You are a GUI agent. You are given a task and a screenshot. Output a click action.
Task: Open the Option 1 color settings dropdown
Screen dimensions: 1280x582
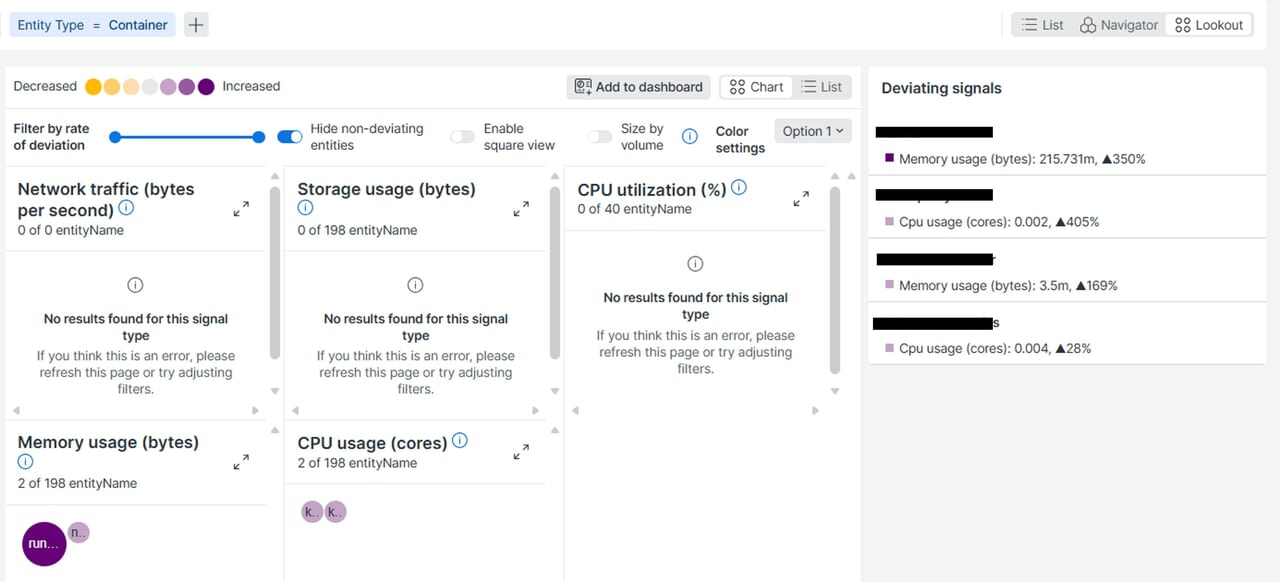click(812, 131)
